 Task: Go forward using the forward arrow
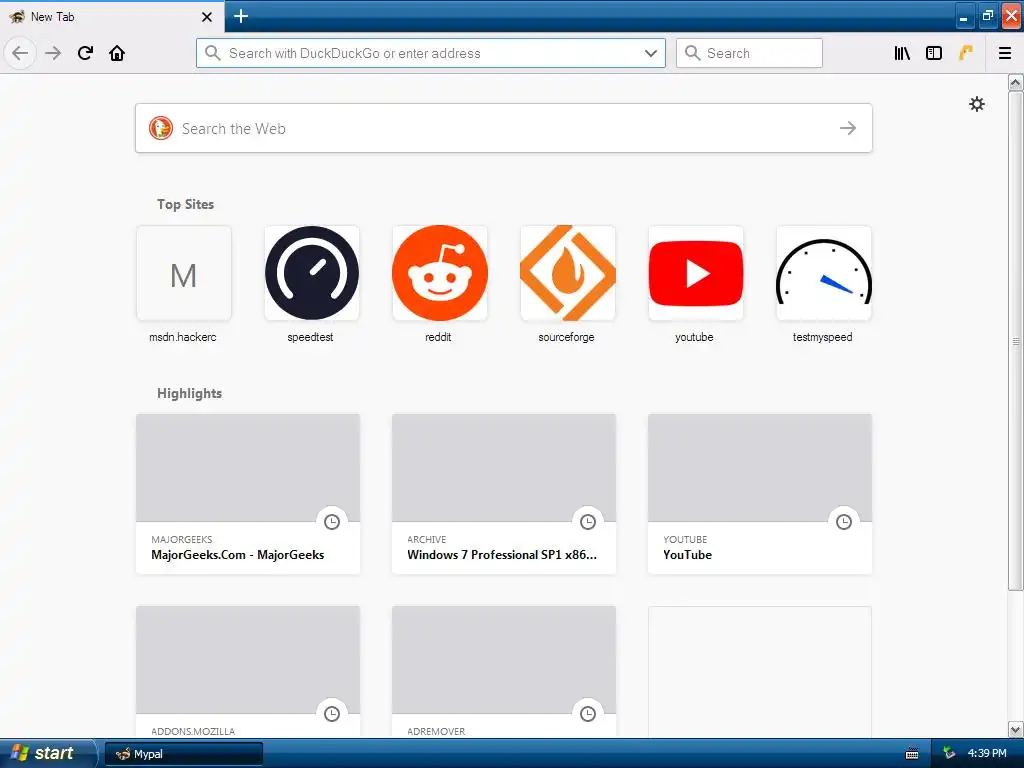point(53,53)
